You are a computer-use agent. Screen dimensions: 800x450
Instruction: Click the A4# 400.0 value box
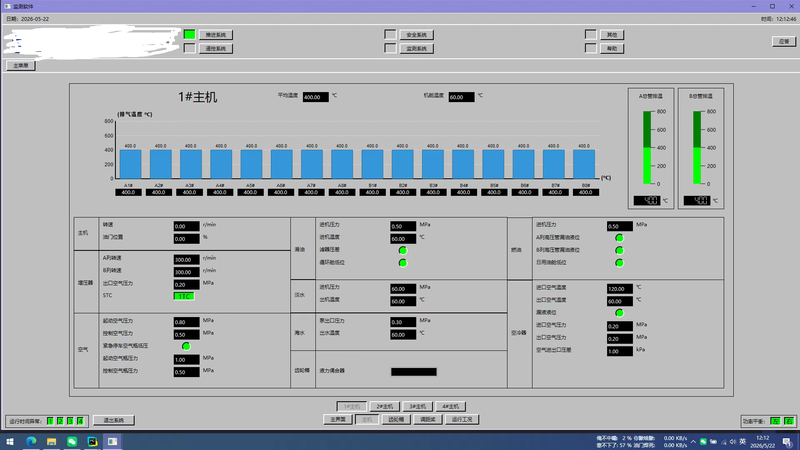[220, 192]
